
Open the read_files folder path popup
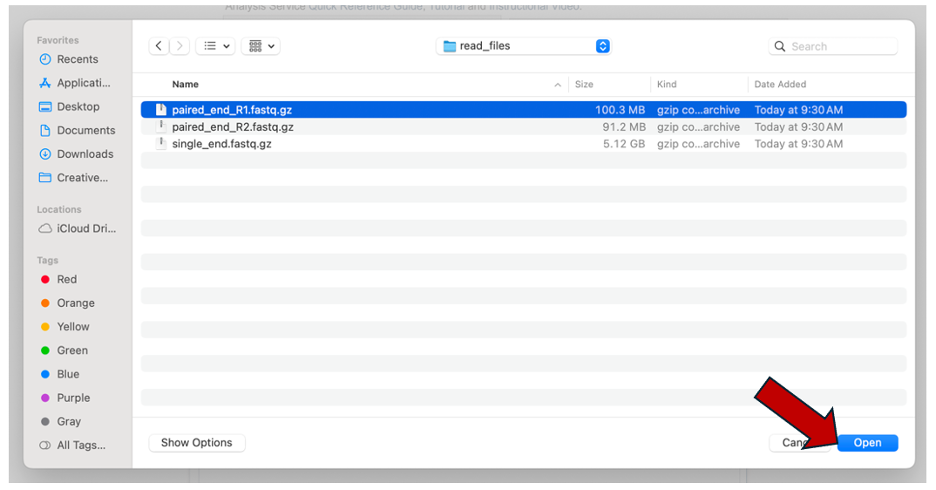point(524,46)
